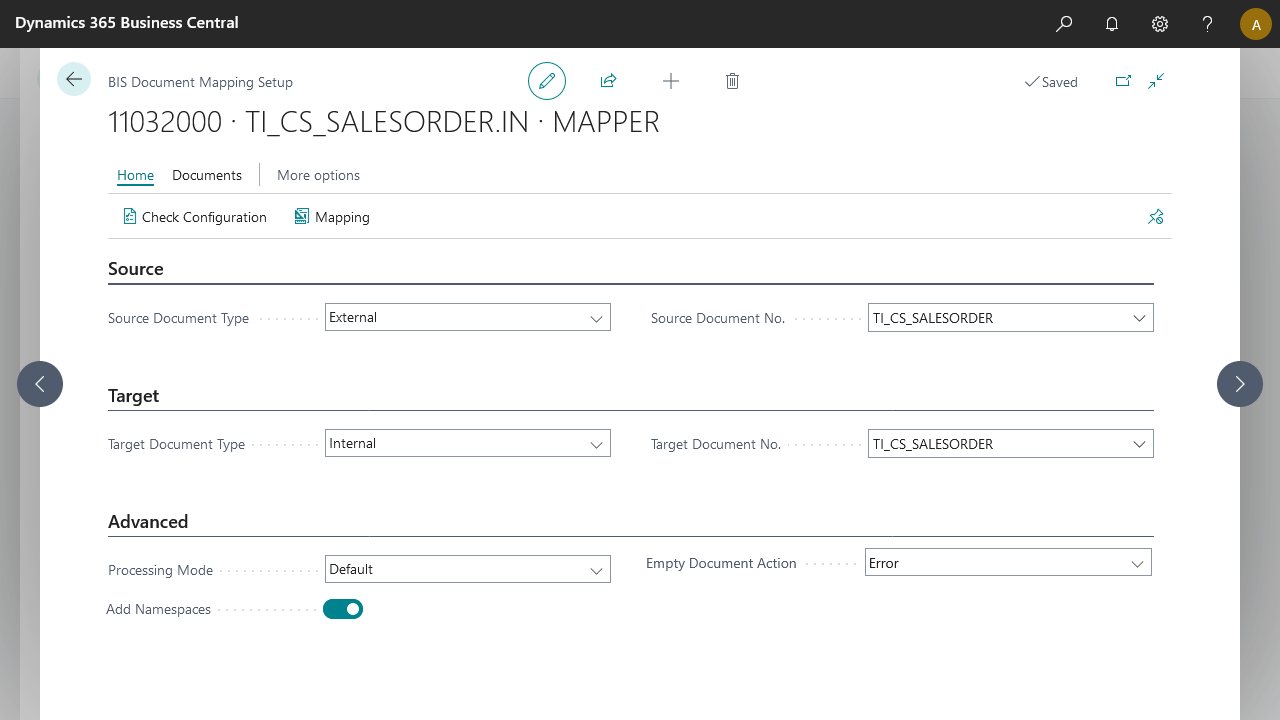Click the pencil edit icon

(547, 81)
